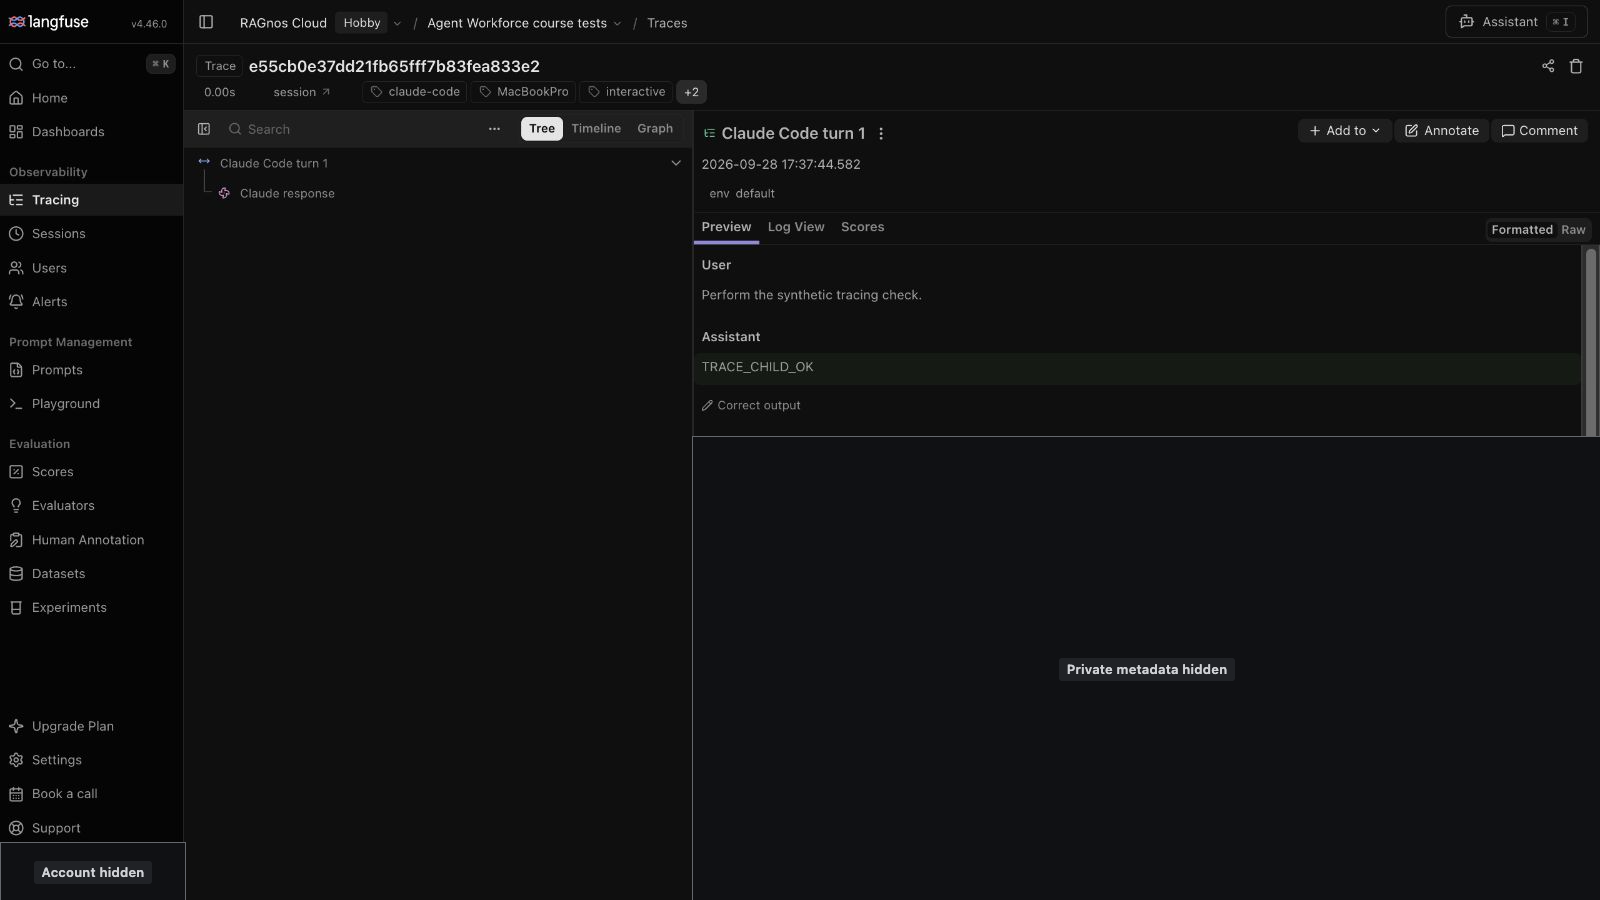Click the Annotate button
This screenshot has height=900, width=1600.
(x=1441, y=131)
